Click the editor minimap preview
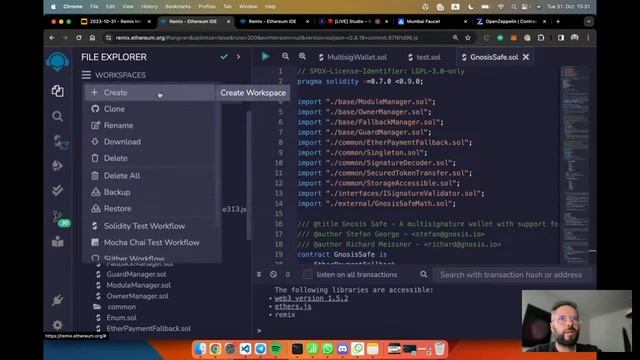 [x=576, y=163]
